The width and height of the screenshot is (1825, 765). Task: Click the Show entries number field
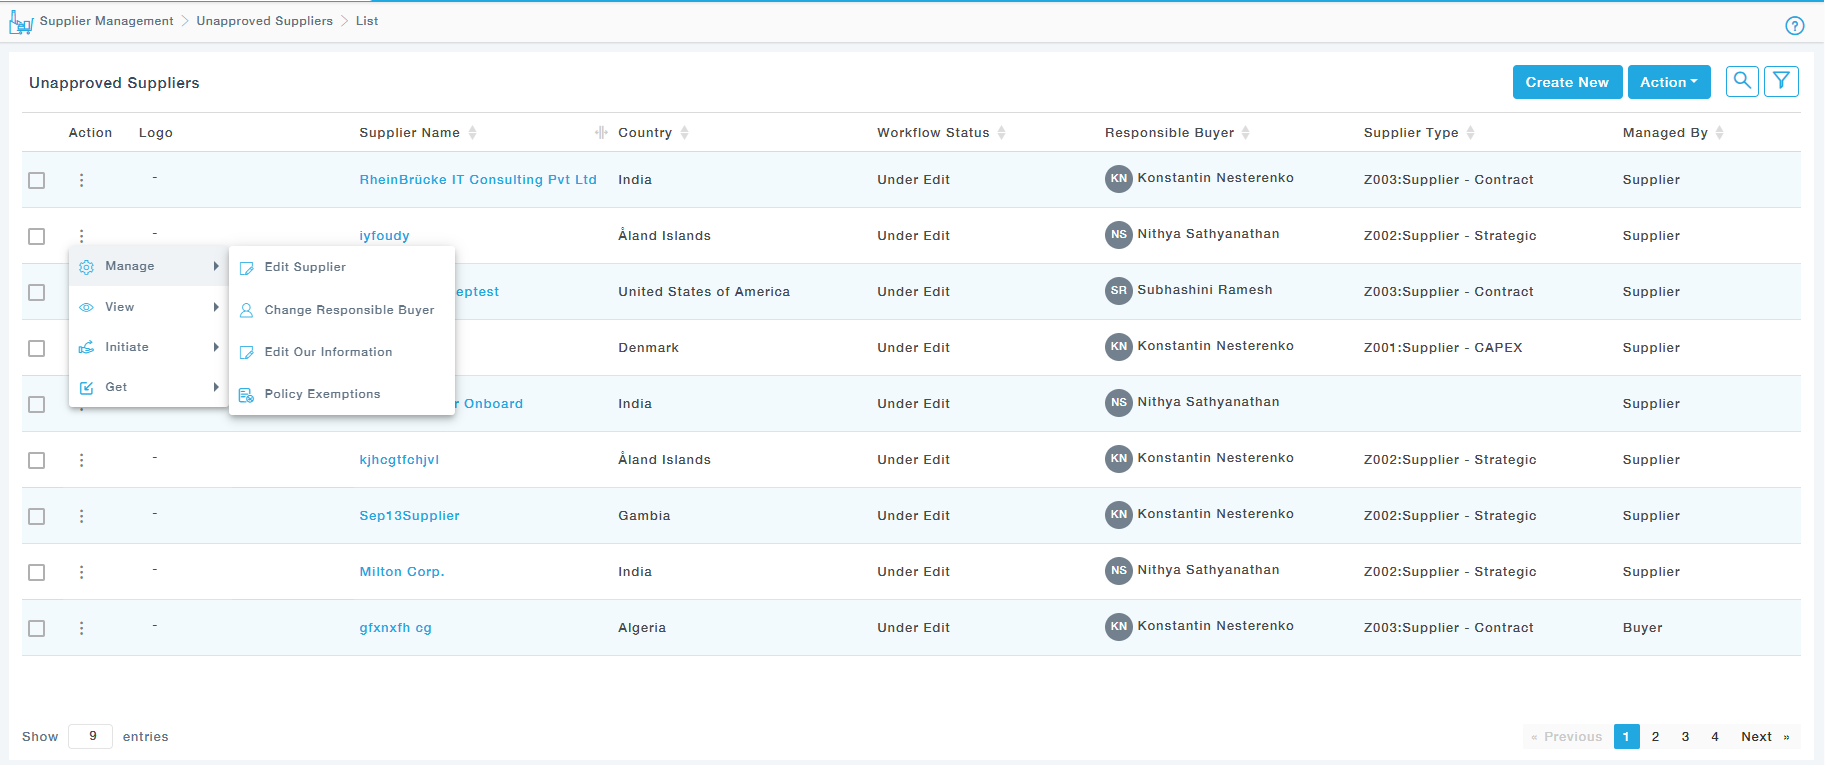click(91, 737)
